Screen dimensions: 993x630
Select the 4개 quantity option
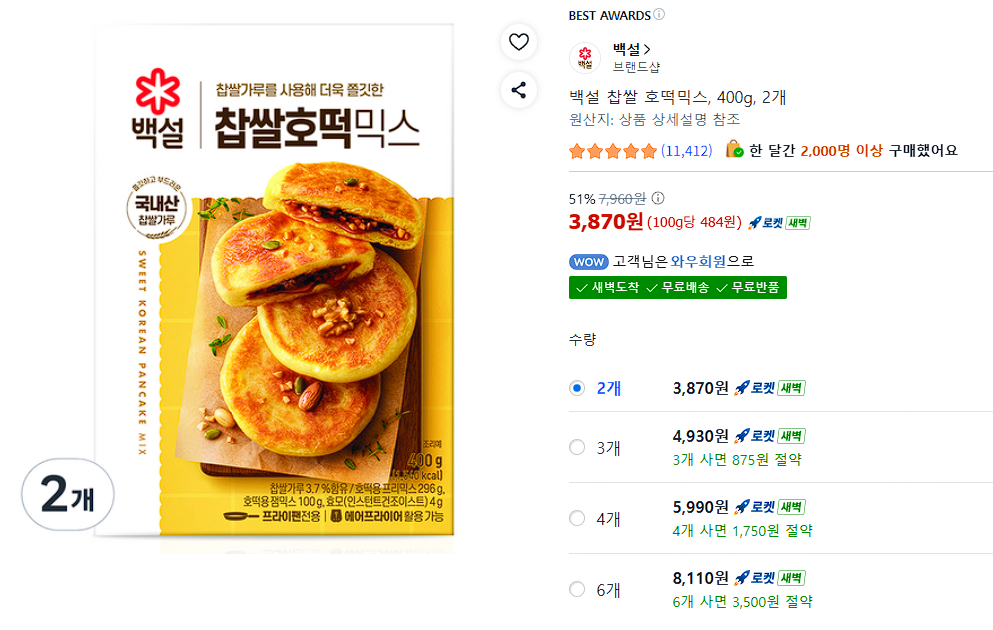pos(577,518)
